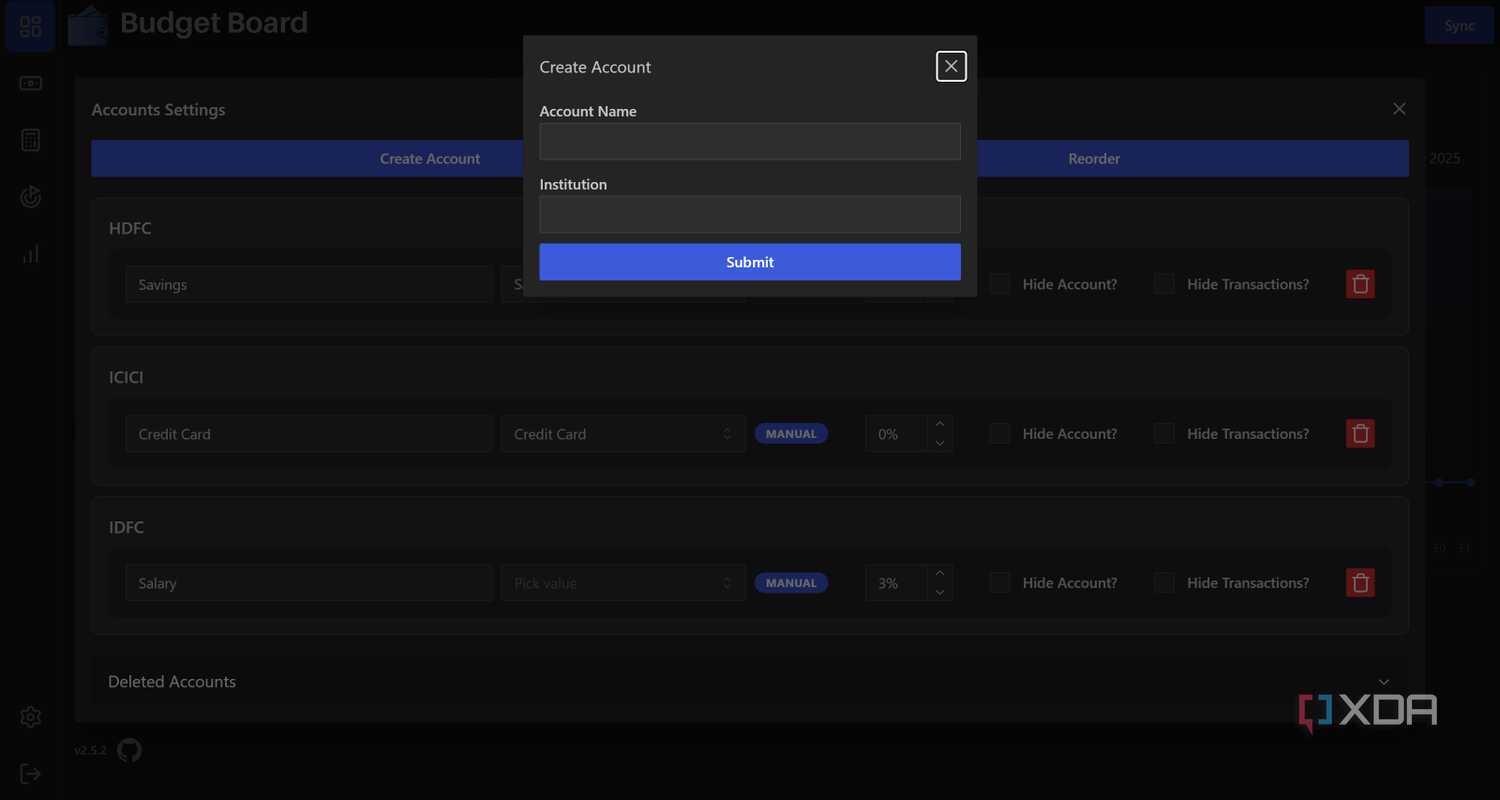Close the Accounts Settings panel
The image size is (1500, 800).
(1399, 109)
